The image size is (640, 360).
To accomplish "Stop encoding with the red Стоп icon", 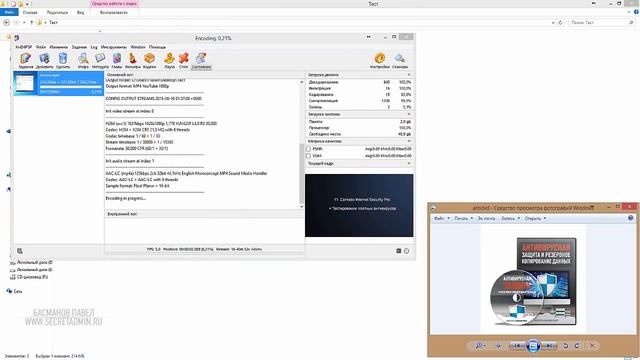I will point(184,60).
